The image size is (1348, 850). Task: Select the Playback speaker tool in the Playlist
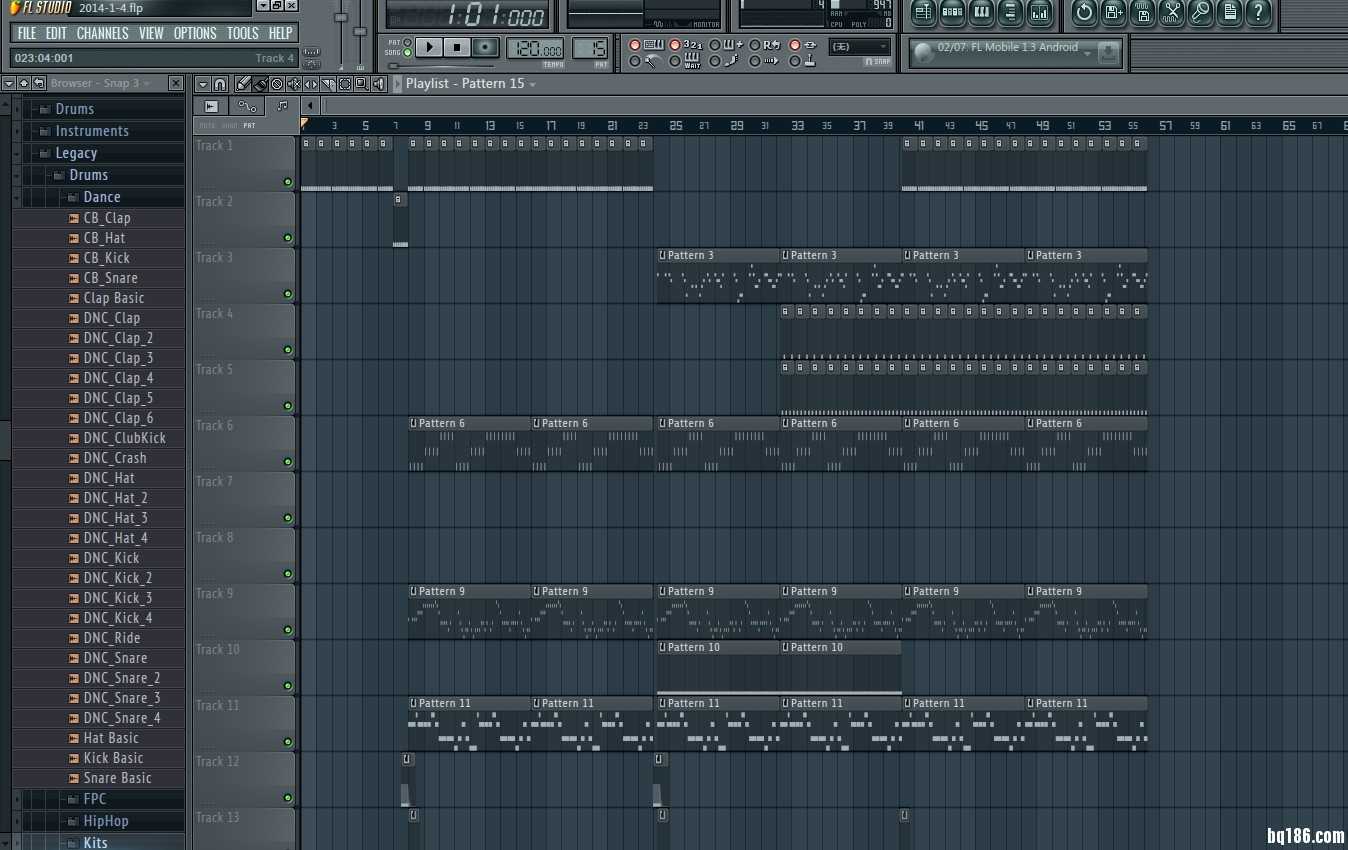coord(378,83)
